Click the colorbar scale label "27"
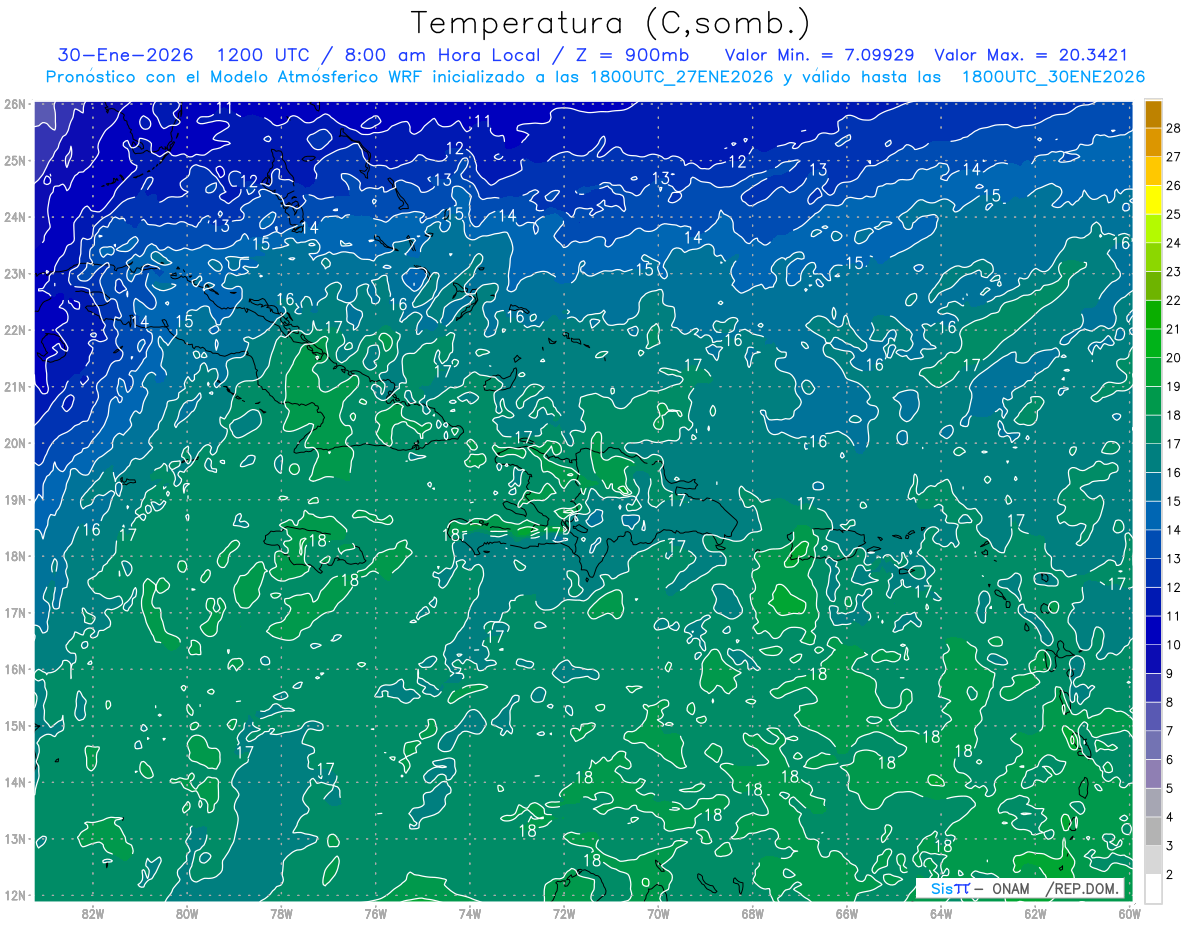1200x927 pixels. [1174, 157]
